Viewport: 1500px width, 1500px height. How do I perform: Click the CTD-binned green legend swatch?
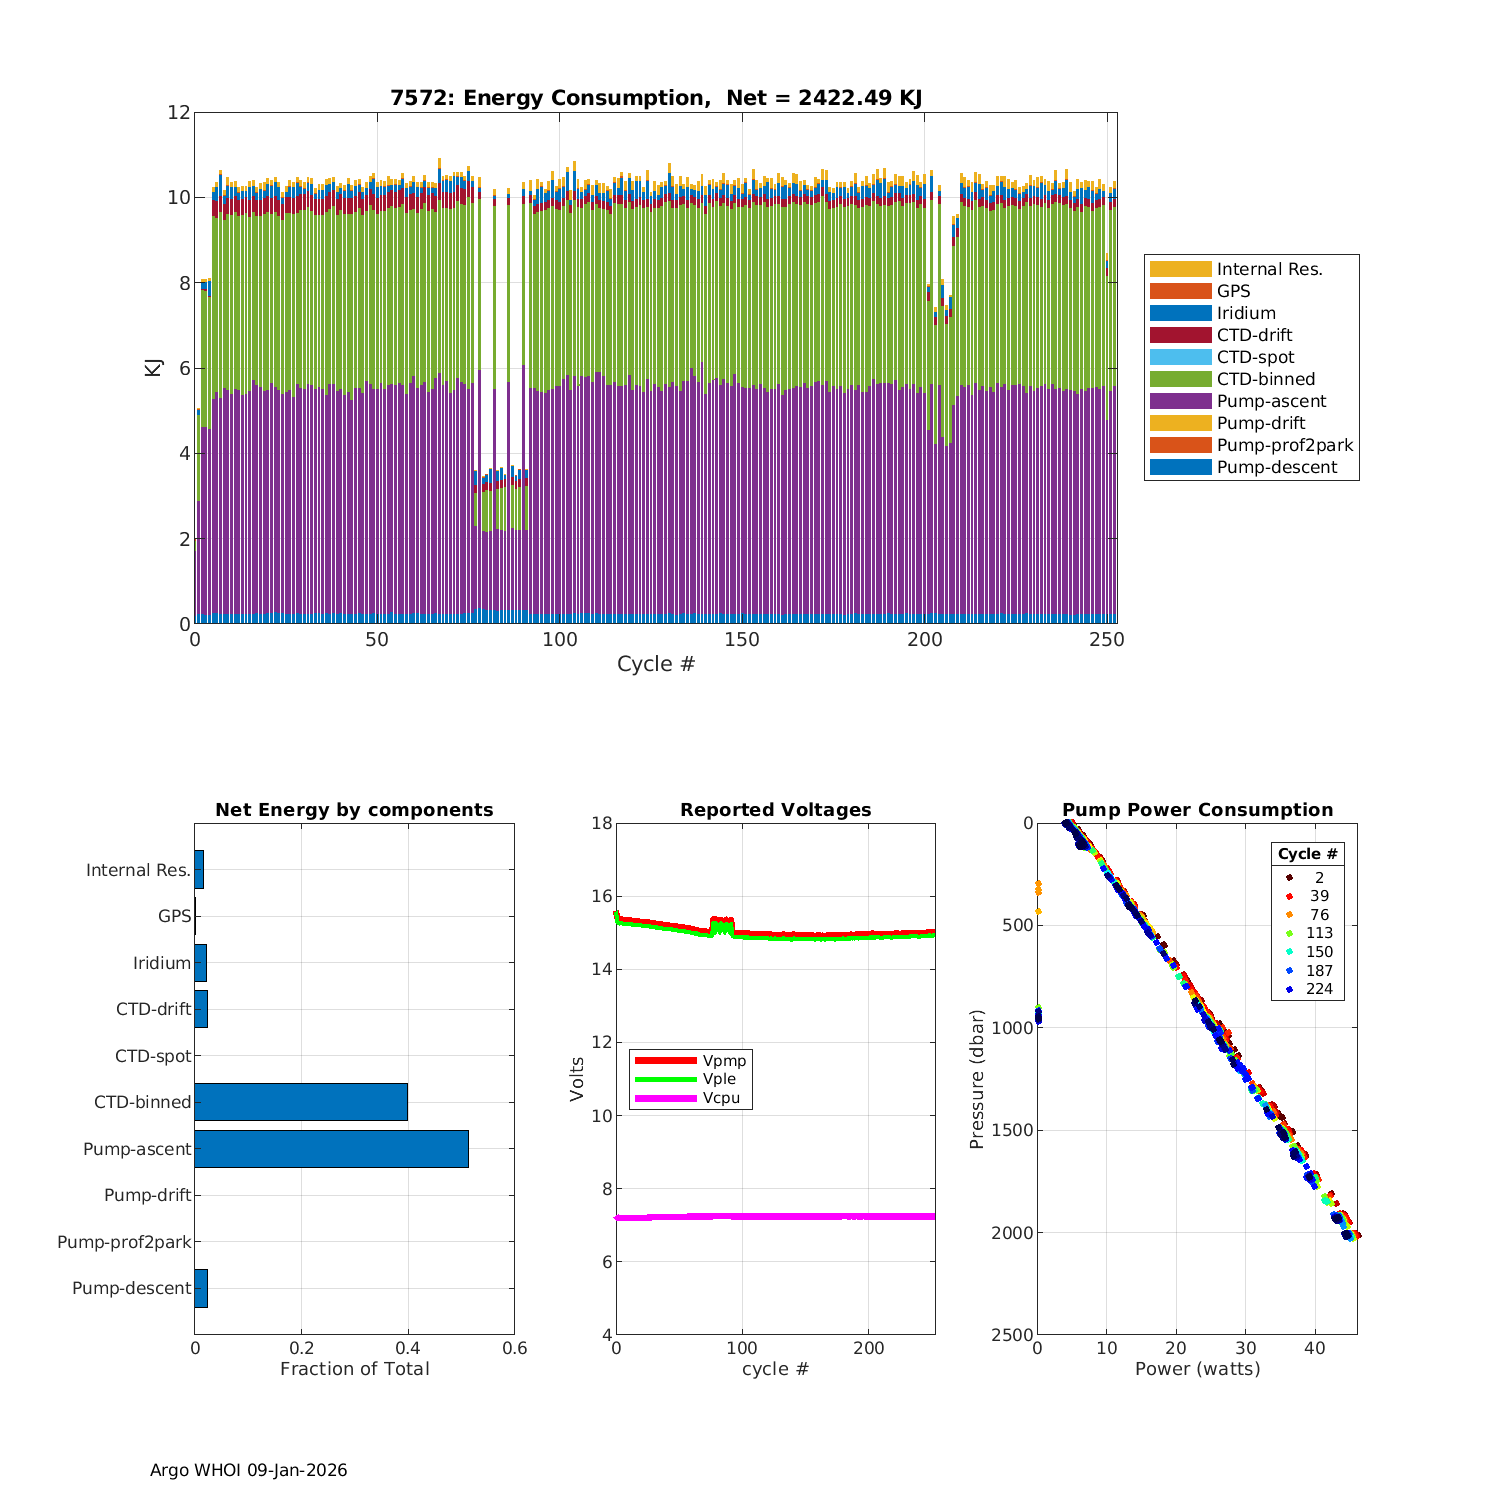[x=1180, y=379]
